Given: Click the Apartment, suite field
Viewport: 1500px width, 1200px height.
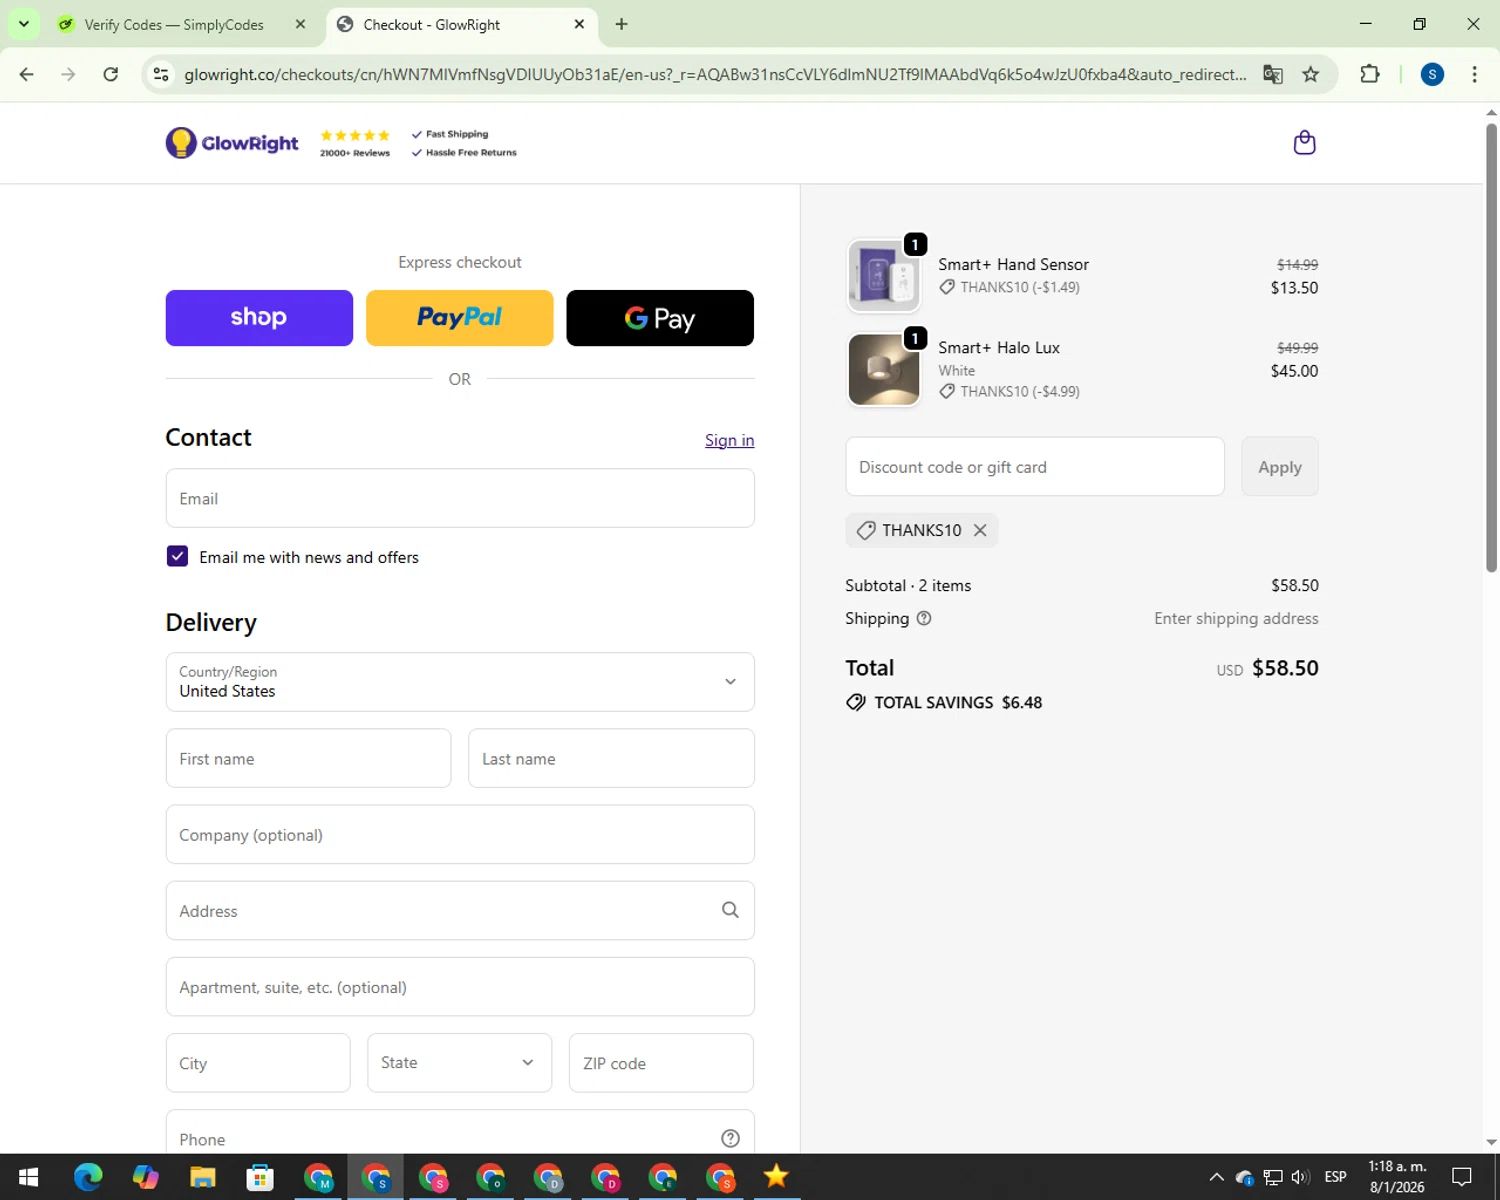Looking at the screenshot, I should pos(460,986).
